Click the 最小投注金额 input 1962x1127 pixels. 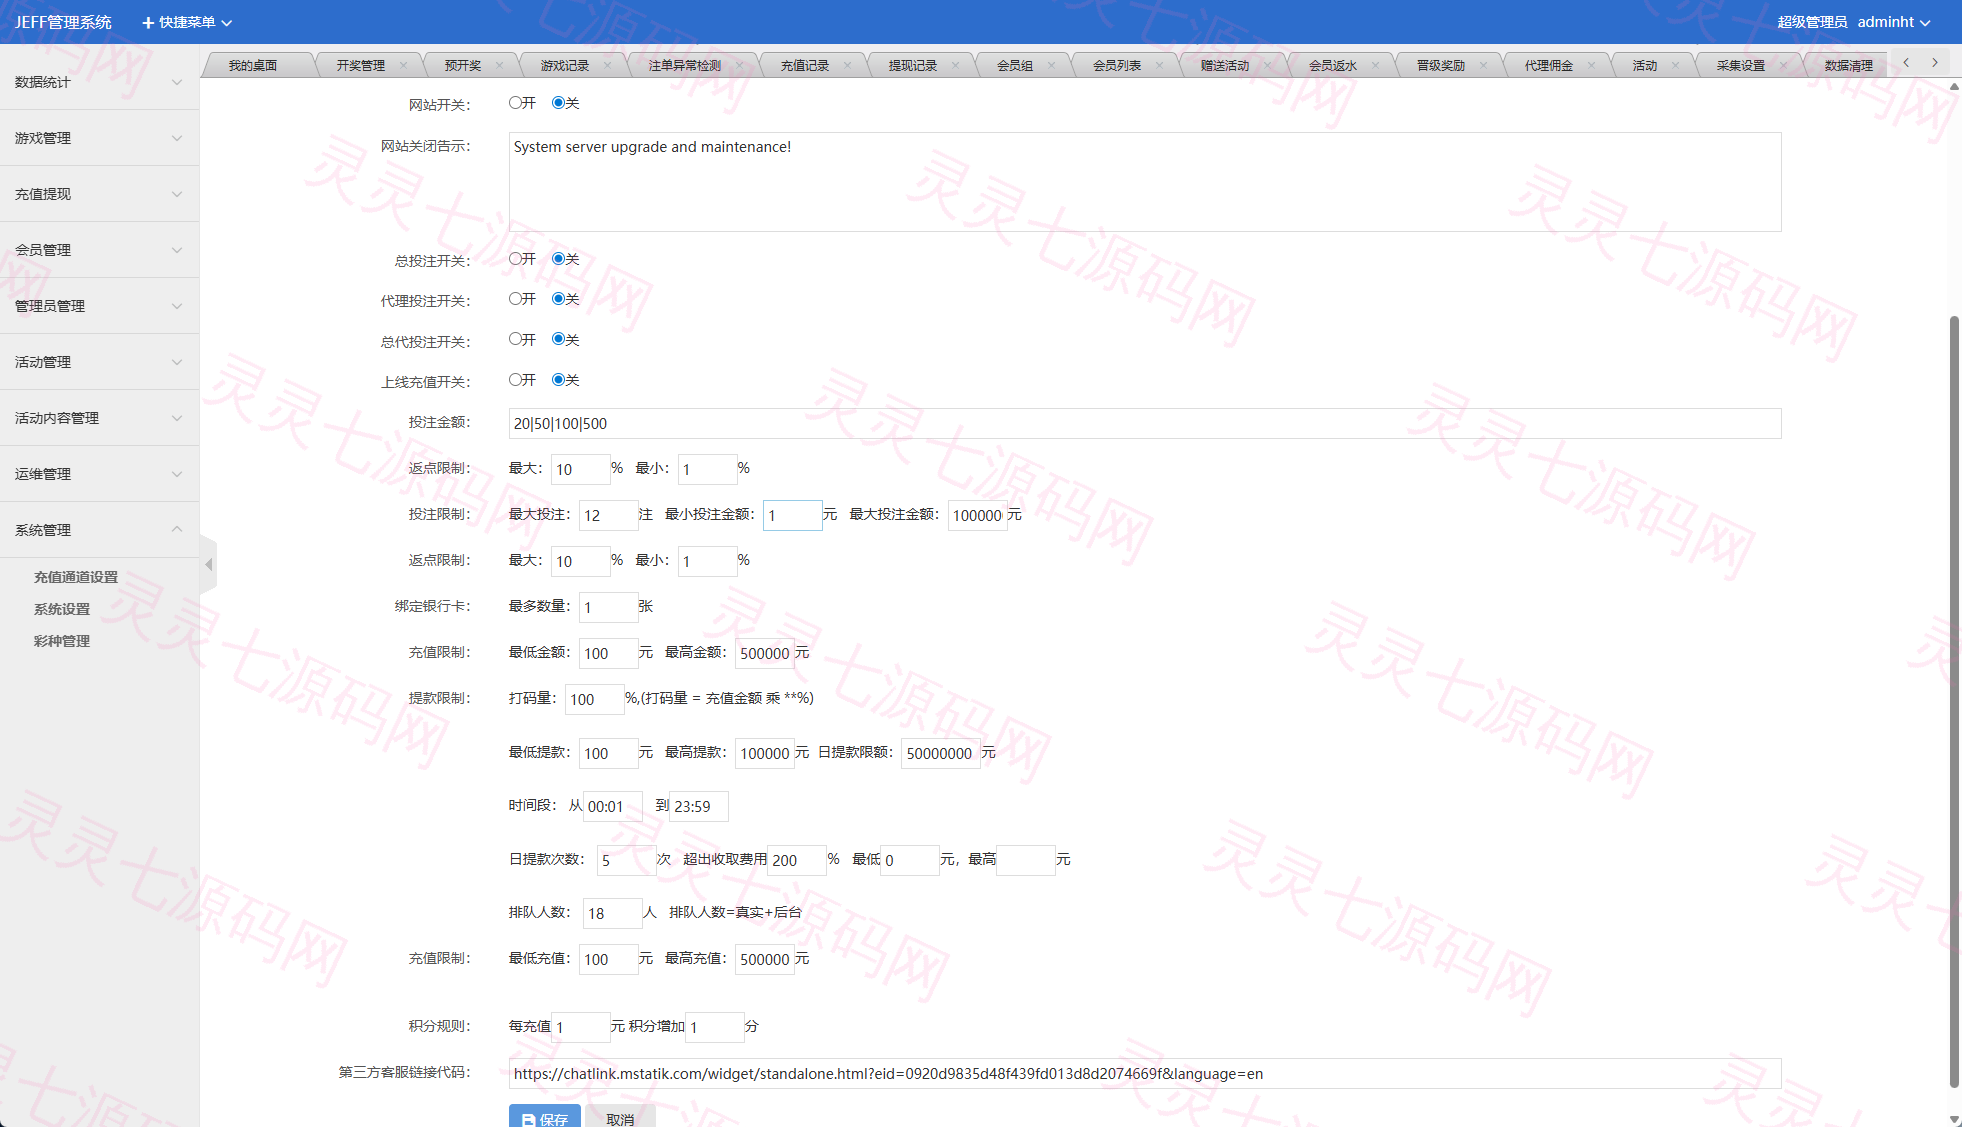pyautogui.click(x=793, y=515)
